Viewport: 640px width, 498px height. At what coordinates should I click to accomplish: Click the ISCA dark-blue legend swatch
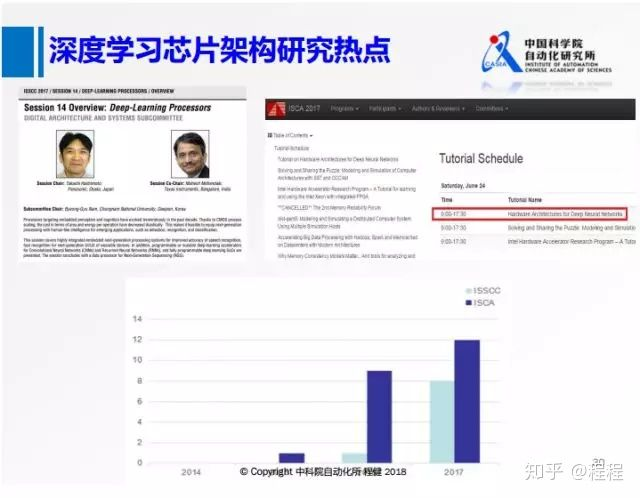469,303
